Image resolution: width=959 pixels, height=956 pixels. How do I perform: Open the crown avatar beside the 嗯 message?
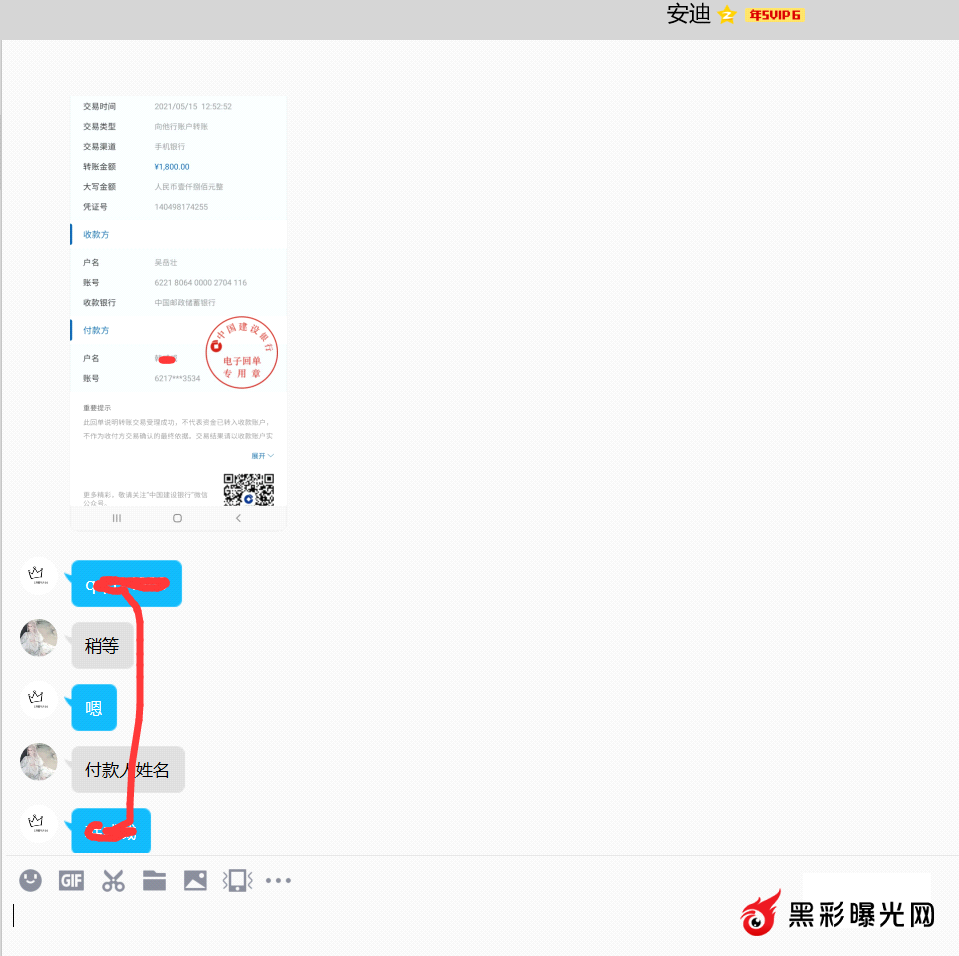click(x=38, y=699)
